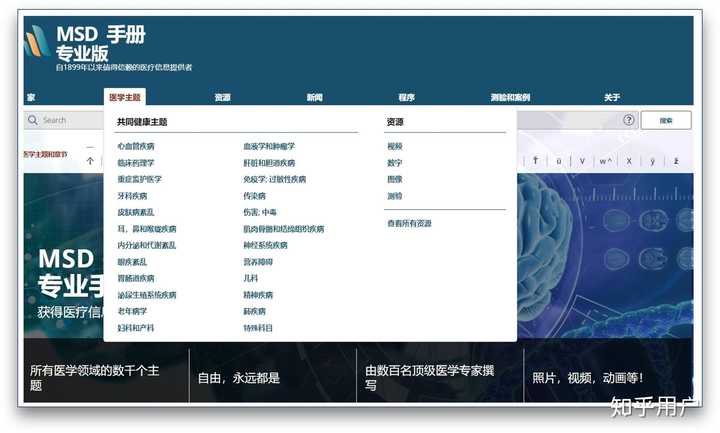Open the 特殊科目 topic link

[x=258, y=328]
